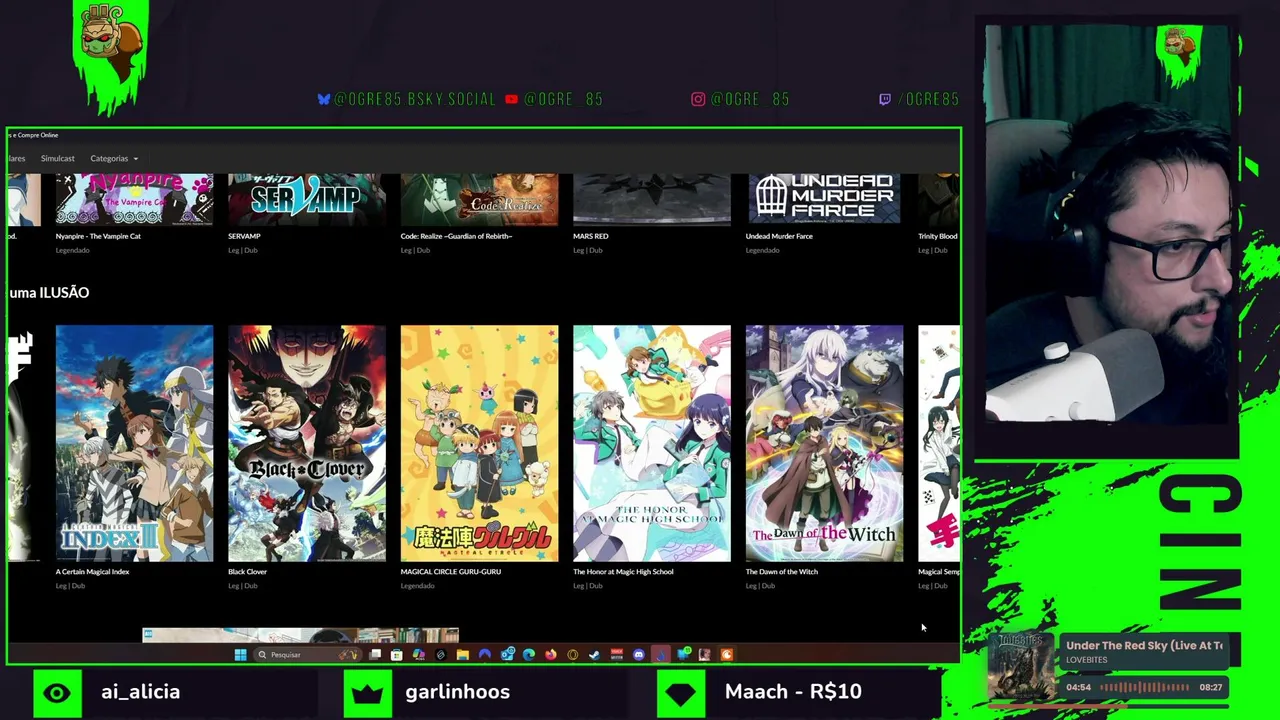Click the 'Trinity Blood' title text
This screenshot has width=1280, height=720.
click(938, 236)
